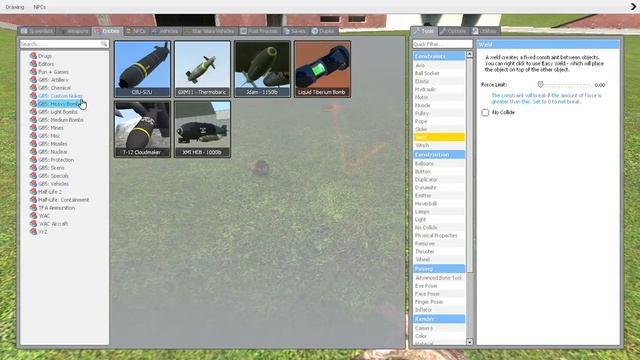The height and width of the screenshot is (360, 640).
Task: Open the GBS: Sirens category
Action: [x=51, y=168]
